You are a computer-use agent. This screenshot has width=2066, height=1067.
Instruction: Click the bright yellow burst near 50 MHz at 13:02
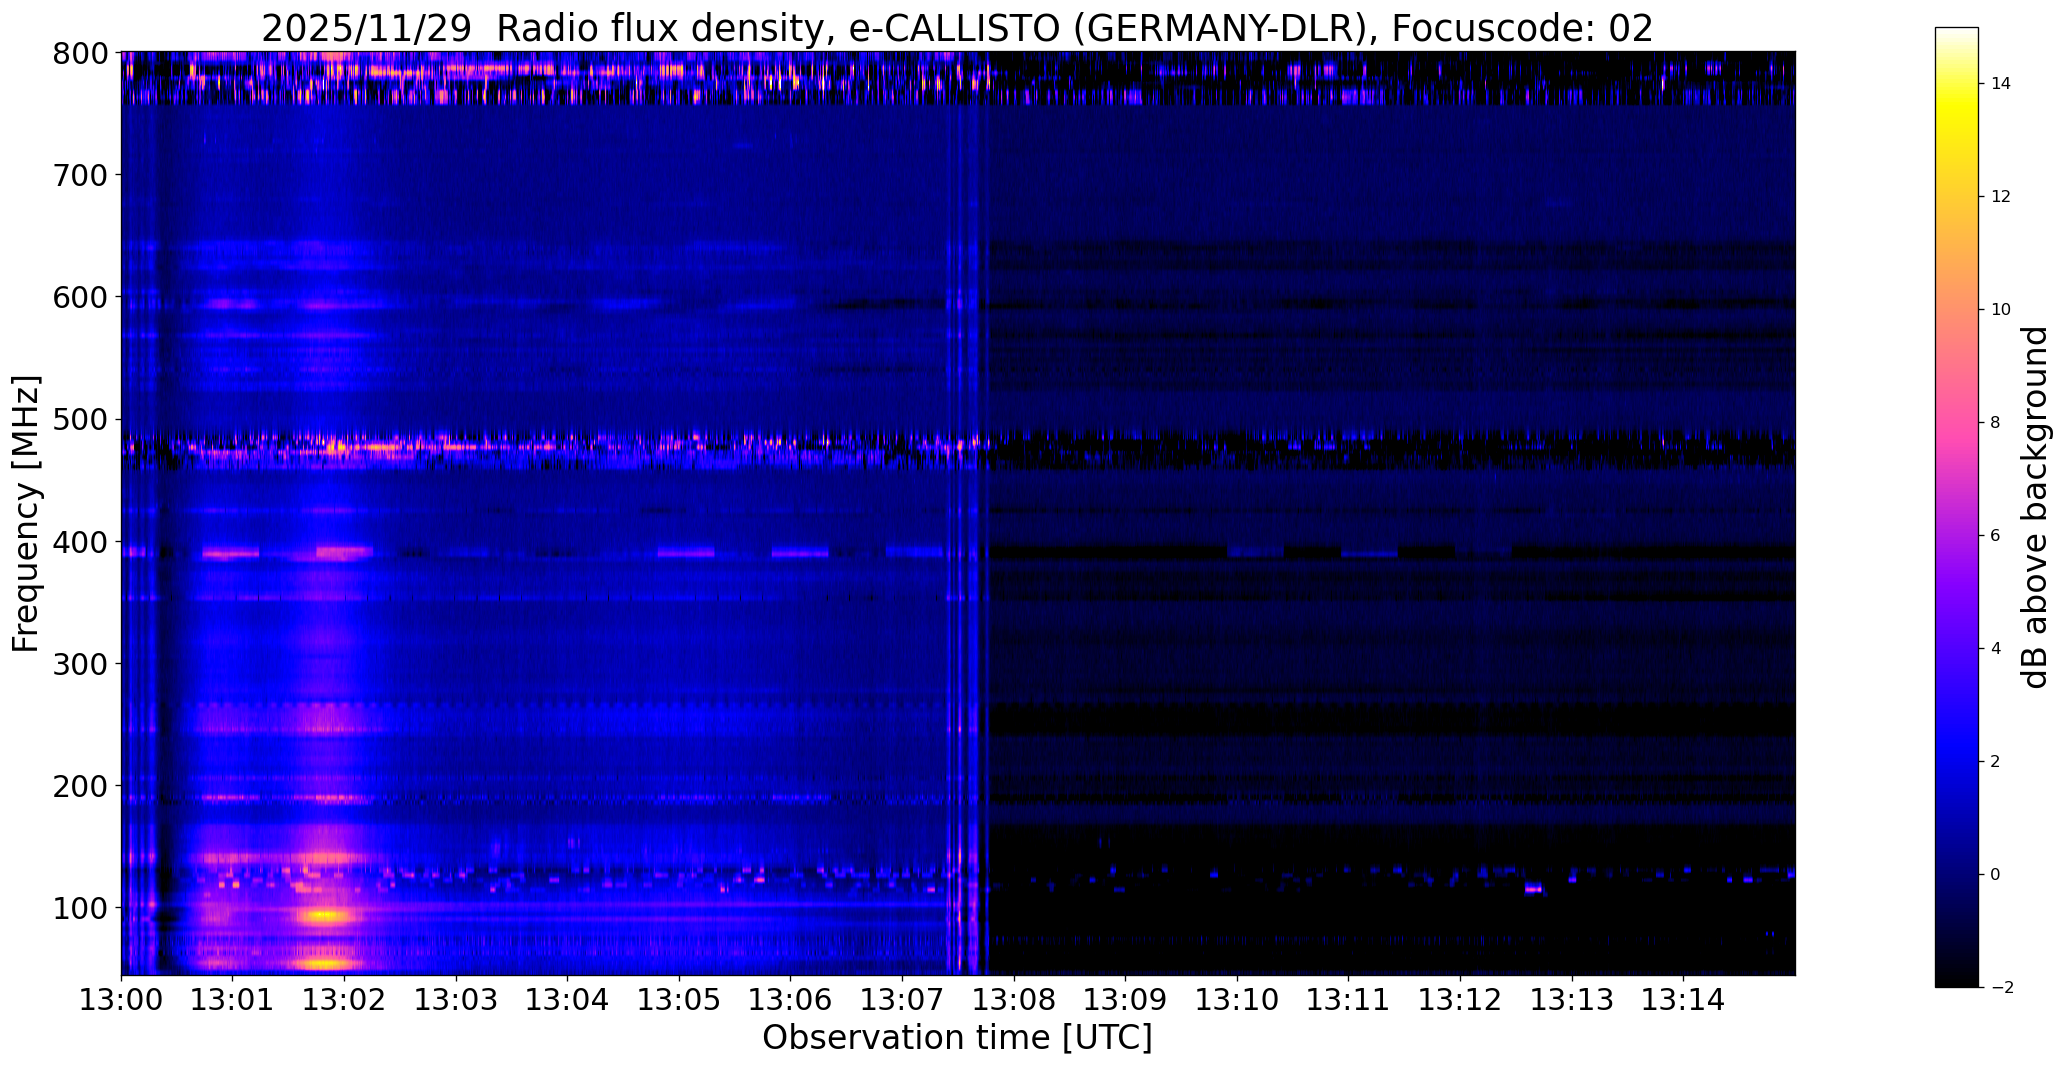(x=325, y=964)
